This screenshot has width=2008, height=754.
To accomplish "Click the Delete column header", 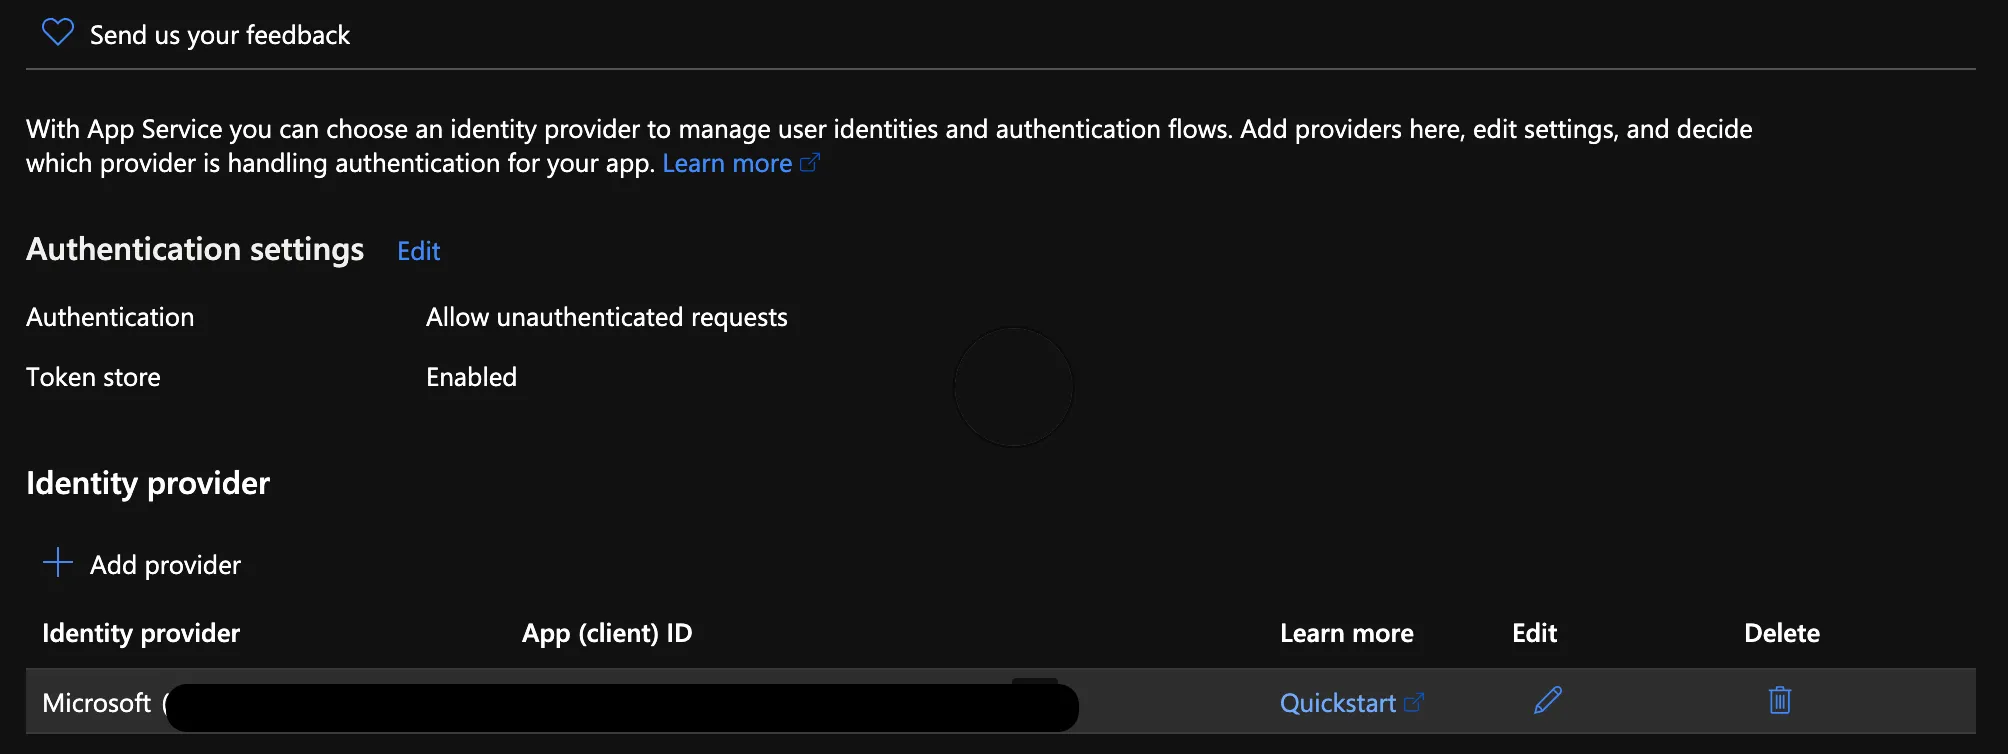I will (x=1781, y=633).
